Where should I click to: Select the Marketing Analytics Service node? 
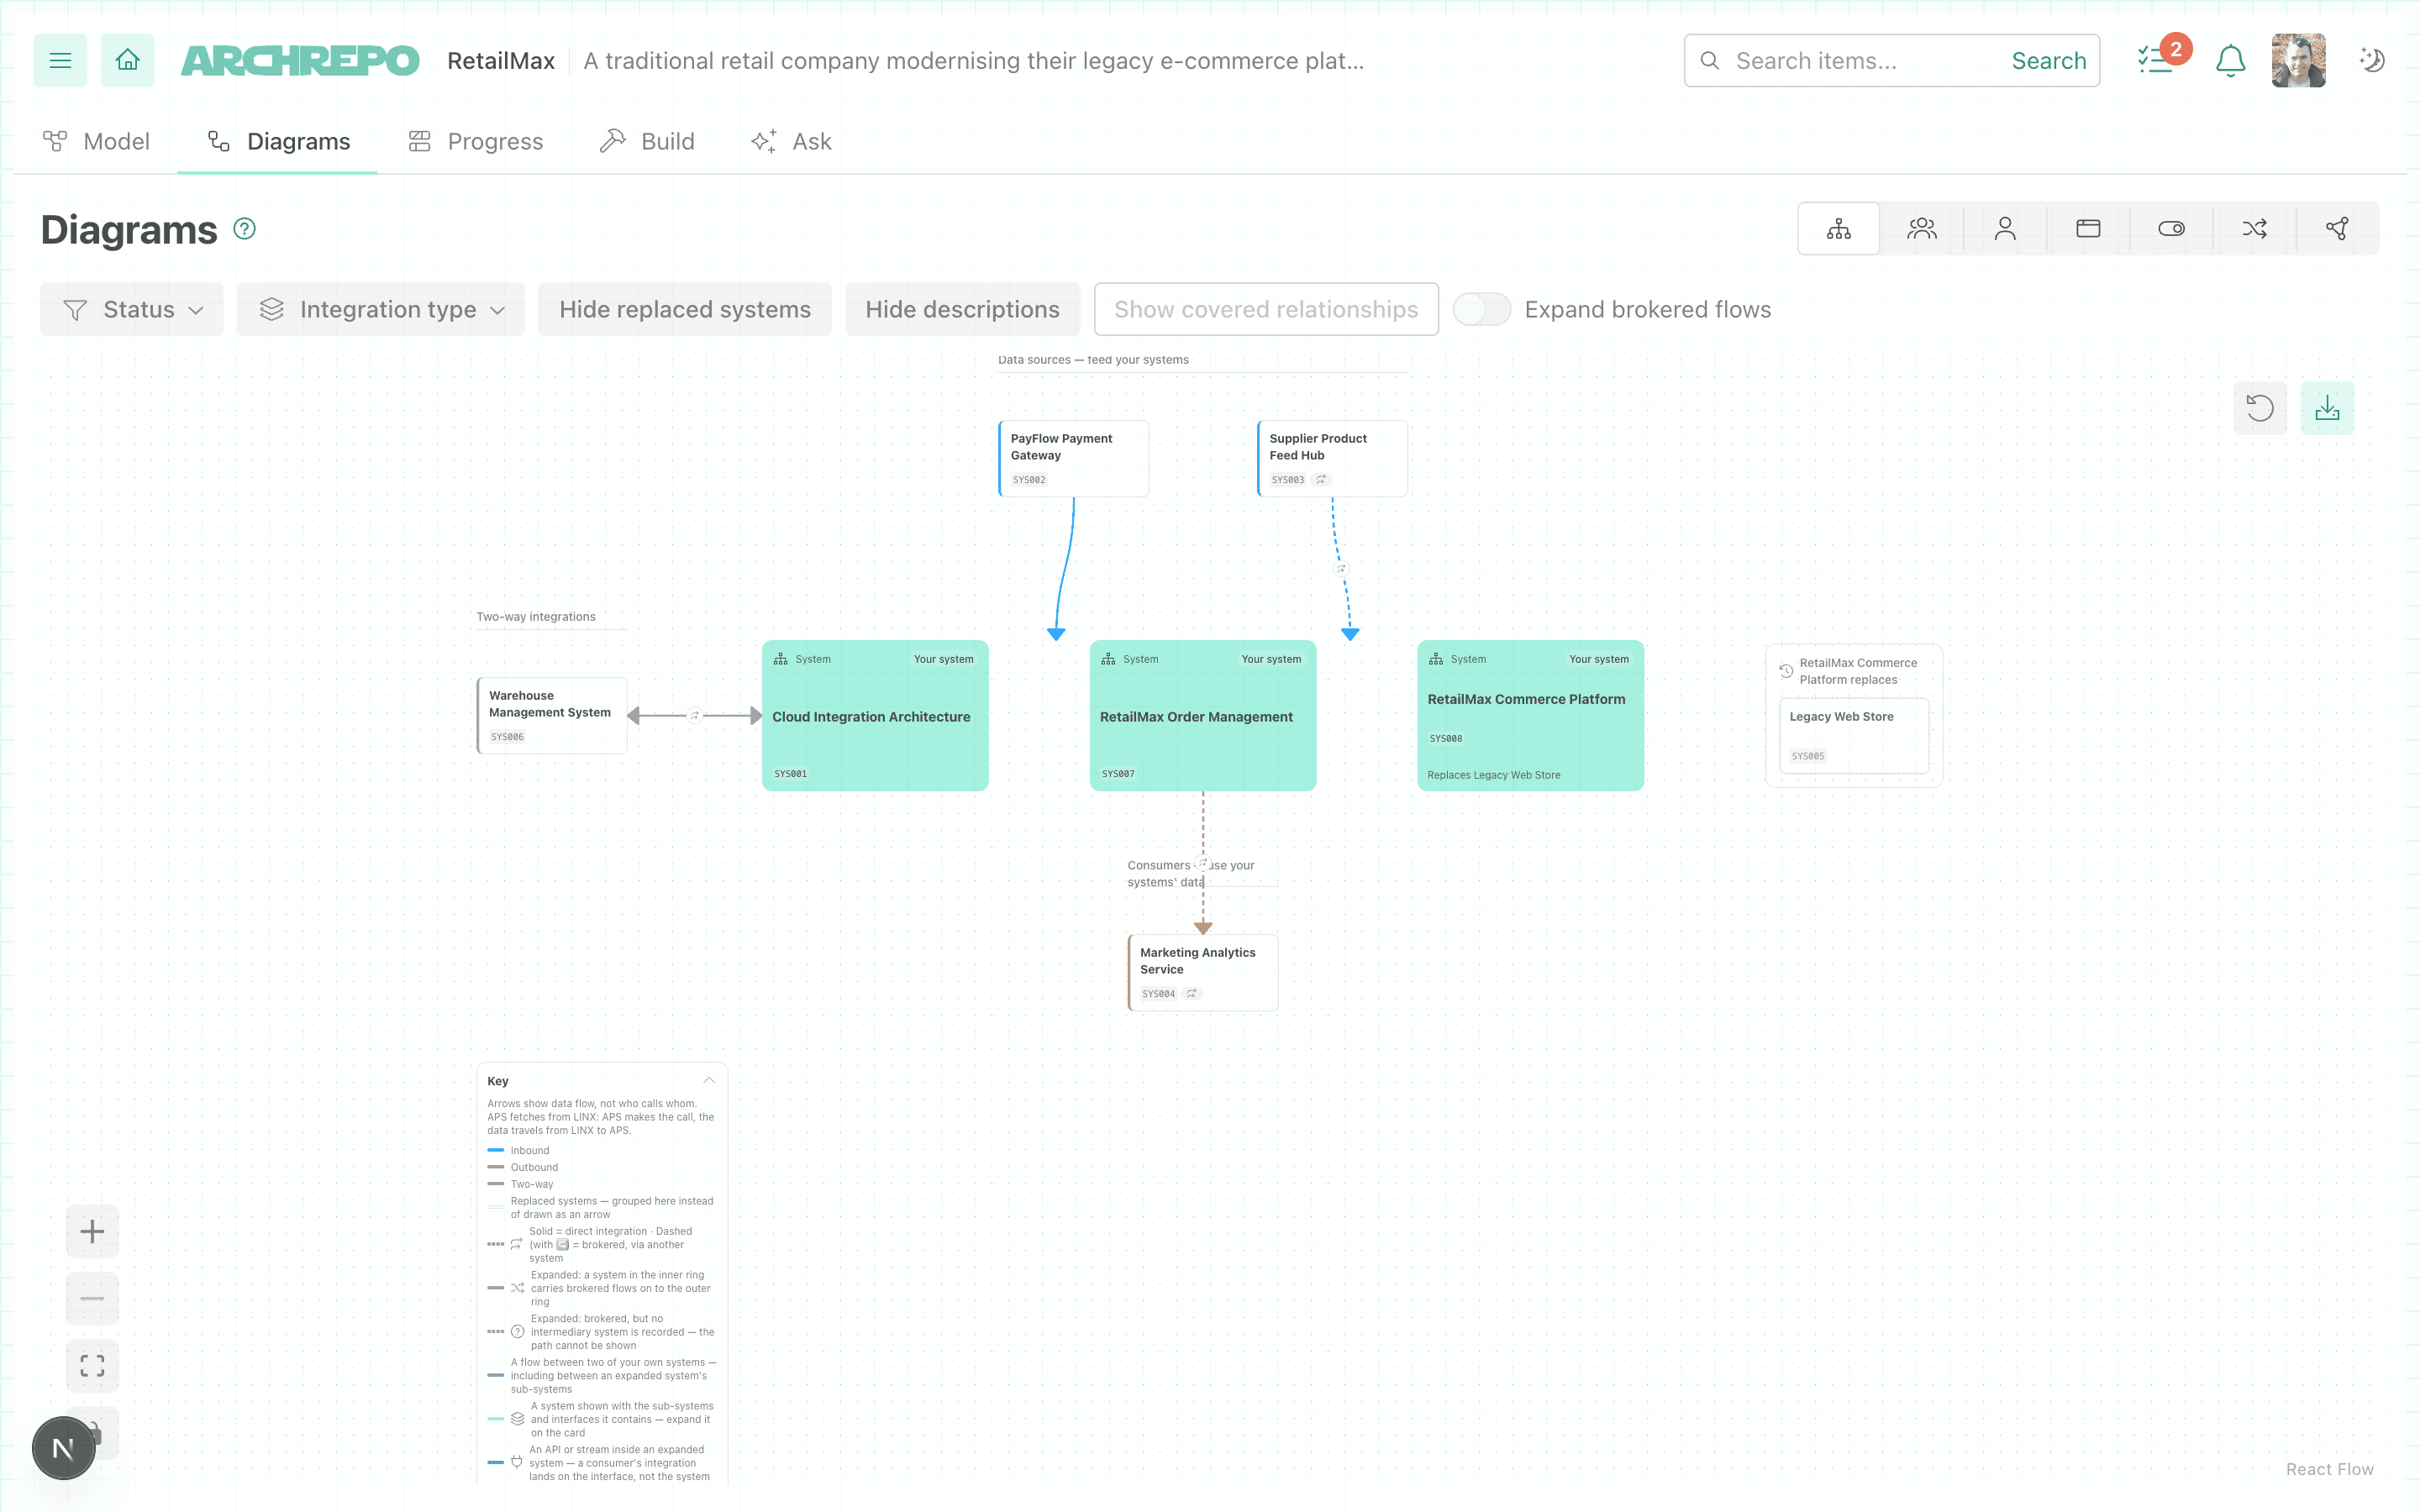coord(1203,972)
